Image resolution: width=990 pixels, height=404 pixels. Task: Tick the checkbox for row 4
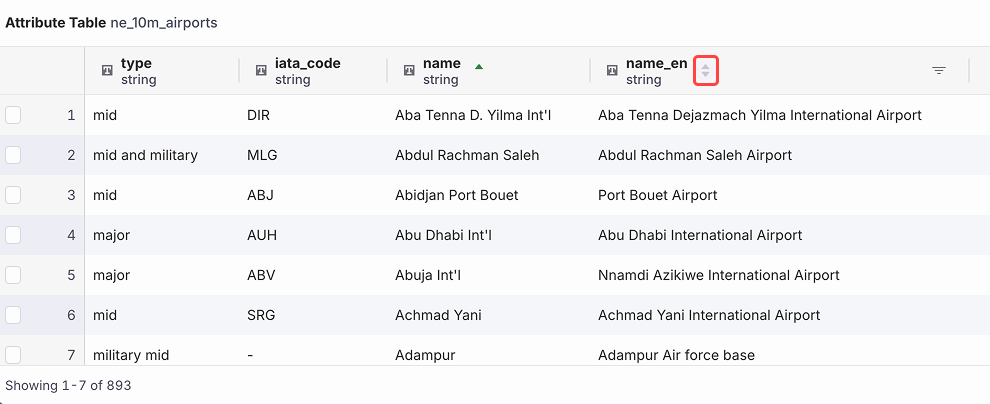coord(13,235)
